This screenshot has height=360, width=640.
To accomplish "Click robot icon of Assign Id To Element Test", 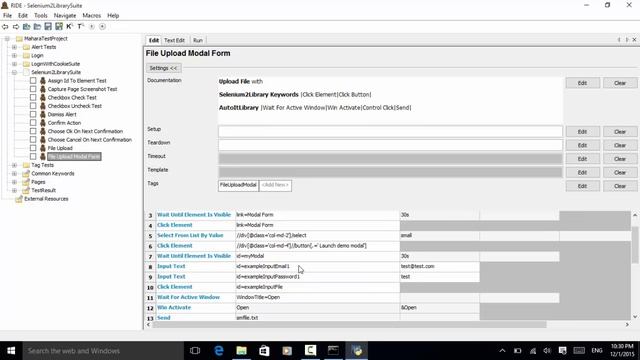I will click(x=43, y=81).
